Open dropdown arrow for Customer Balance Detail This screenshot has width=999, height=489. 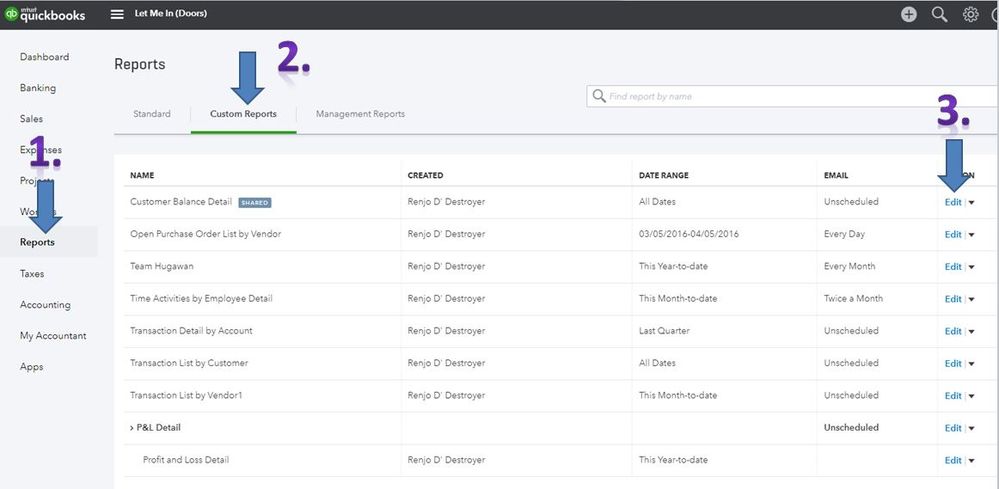click(x=971, y=203)
